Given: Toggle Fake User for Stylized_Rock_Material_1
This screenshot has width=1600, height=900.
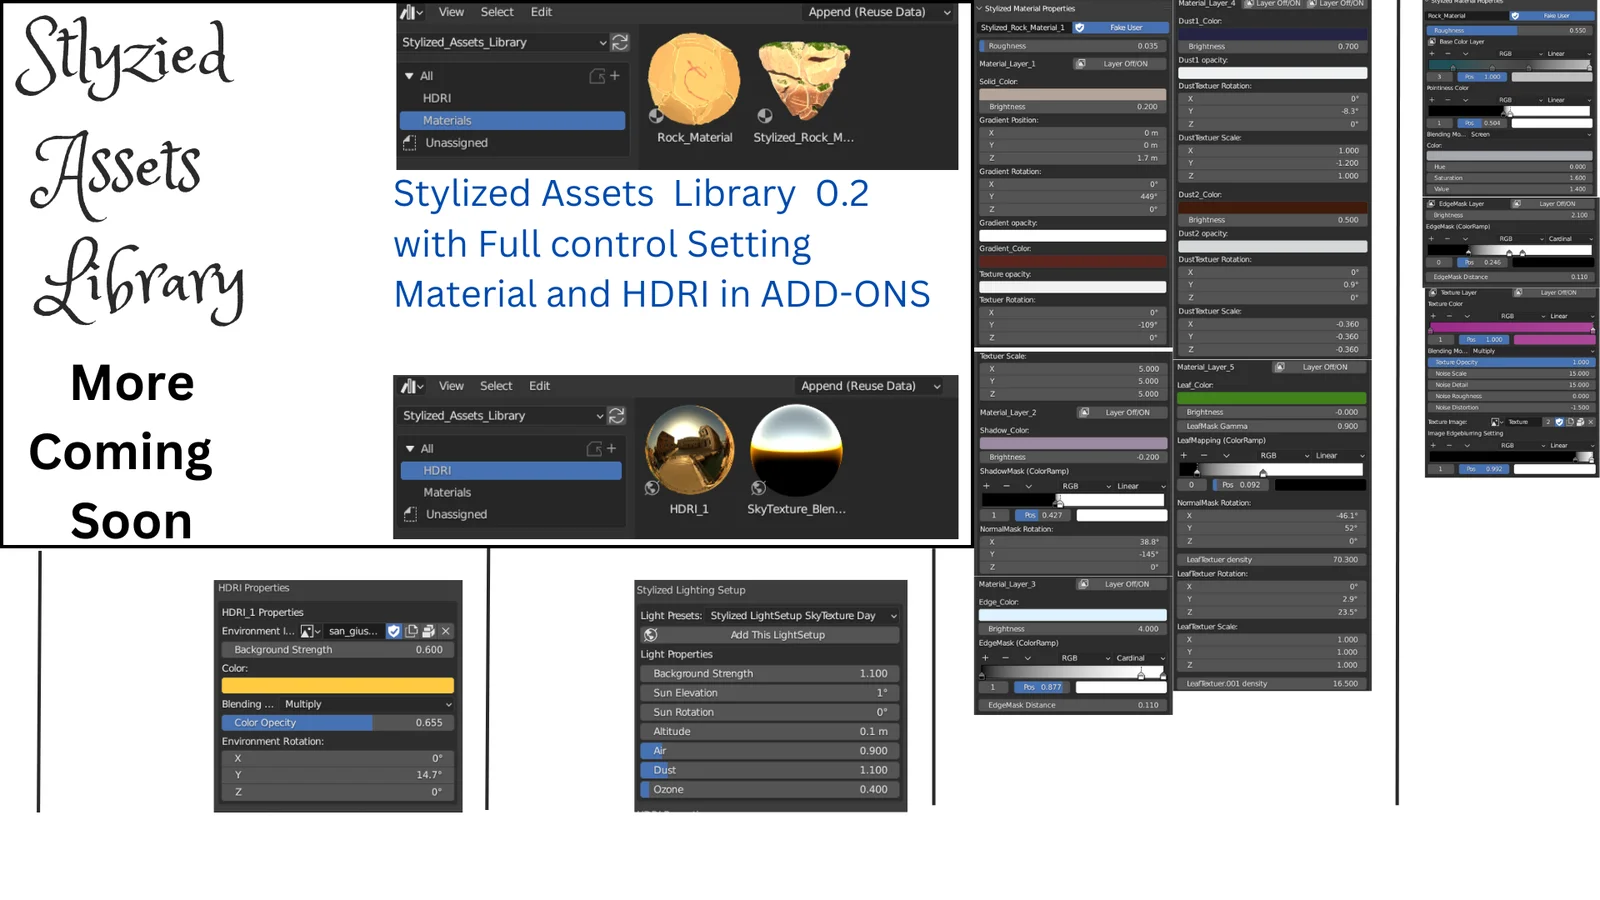Looking at the screenshot, I should [x=1119, y=28].
